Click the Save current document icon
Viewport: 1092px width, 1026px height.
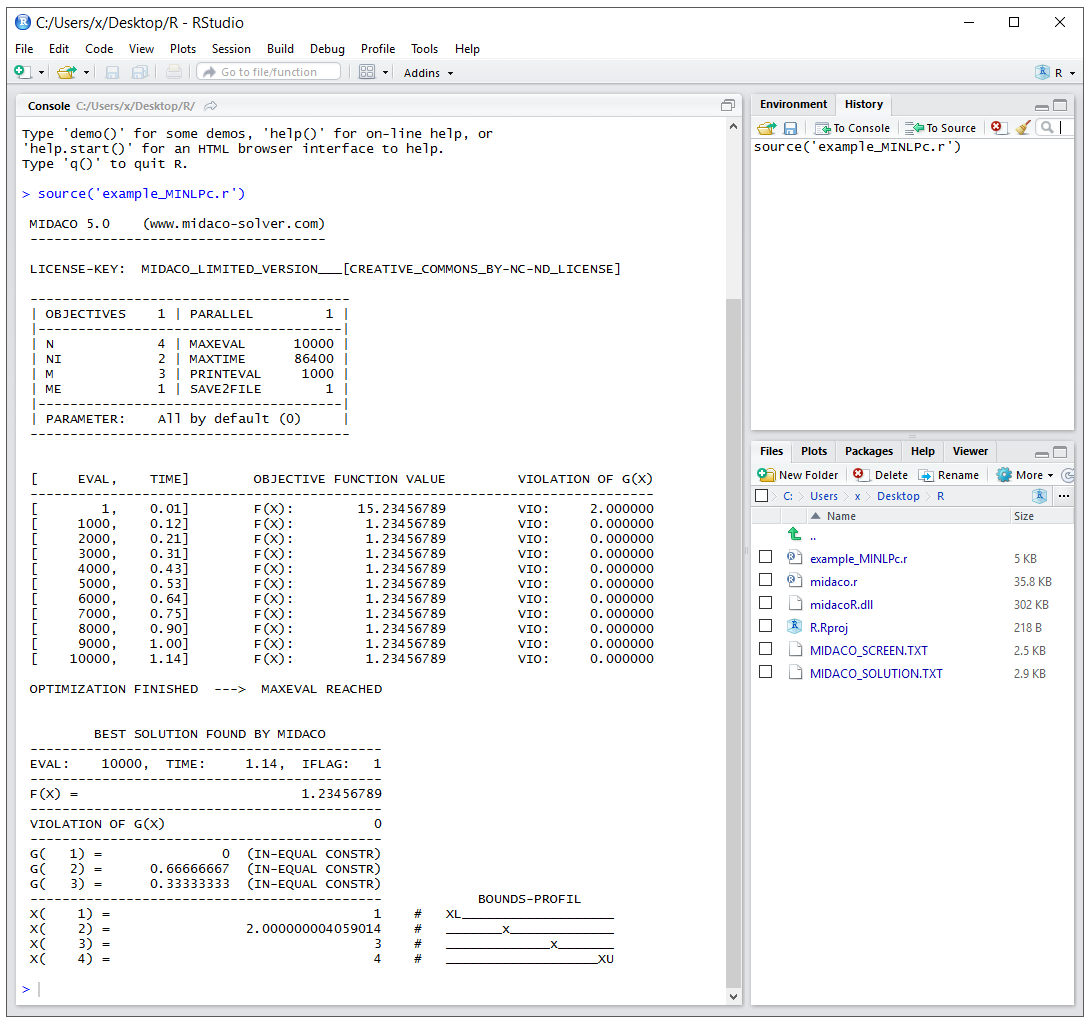point(112,72)
